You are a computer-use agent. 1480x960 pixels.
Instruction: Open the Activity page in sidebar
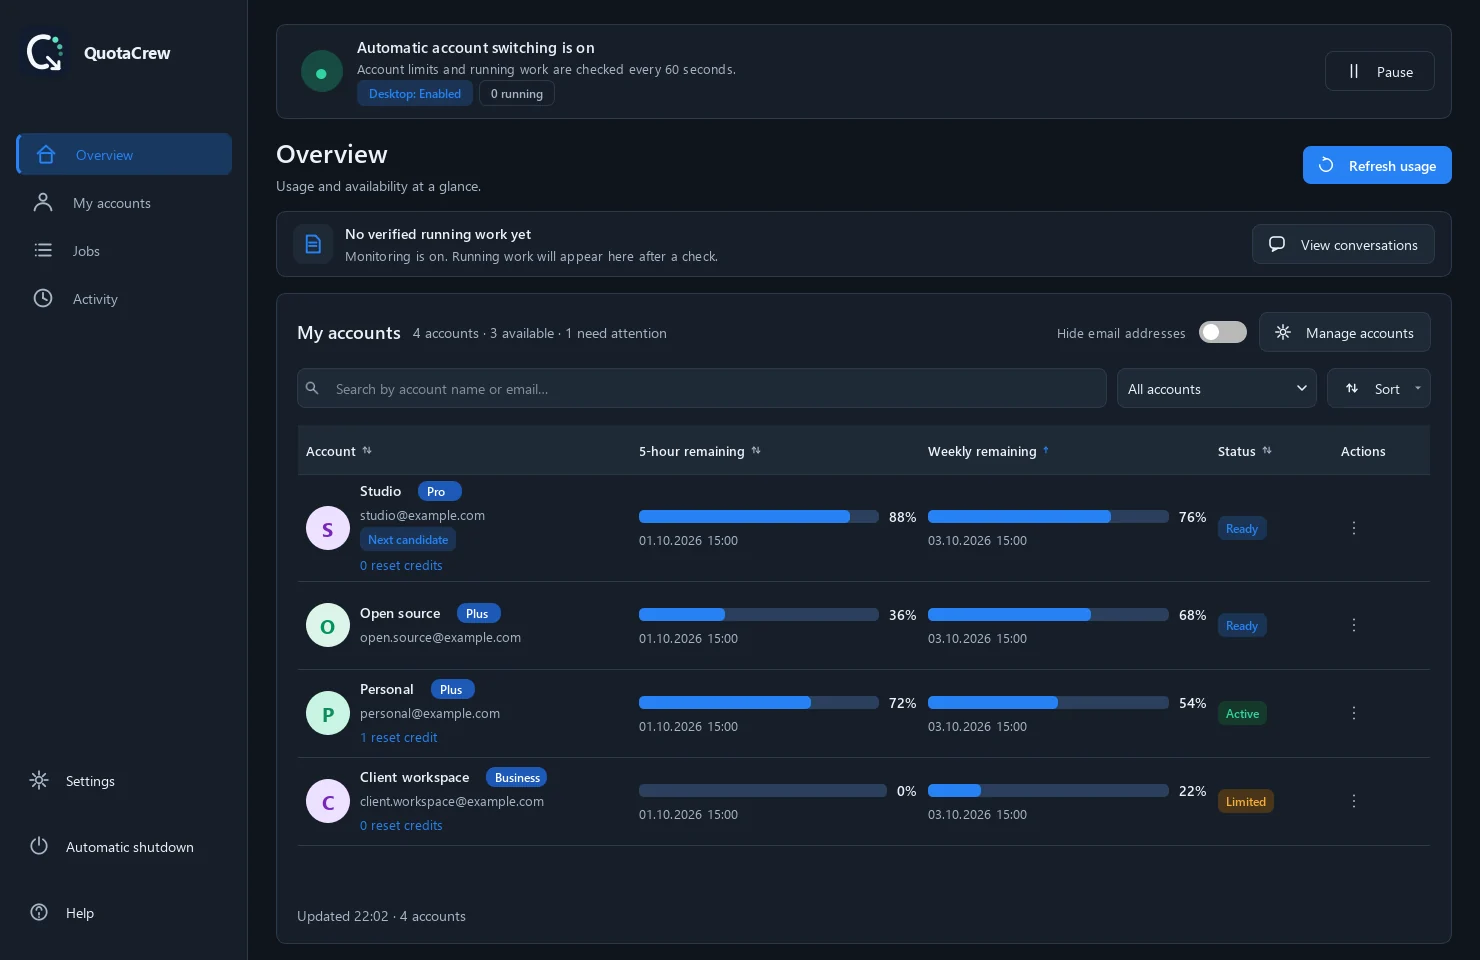click(x=125, y=299)
